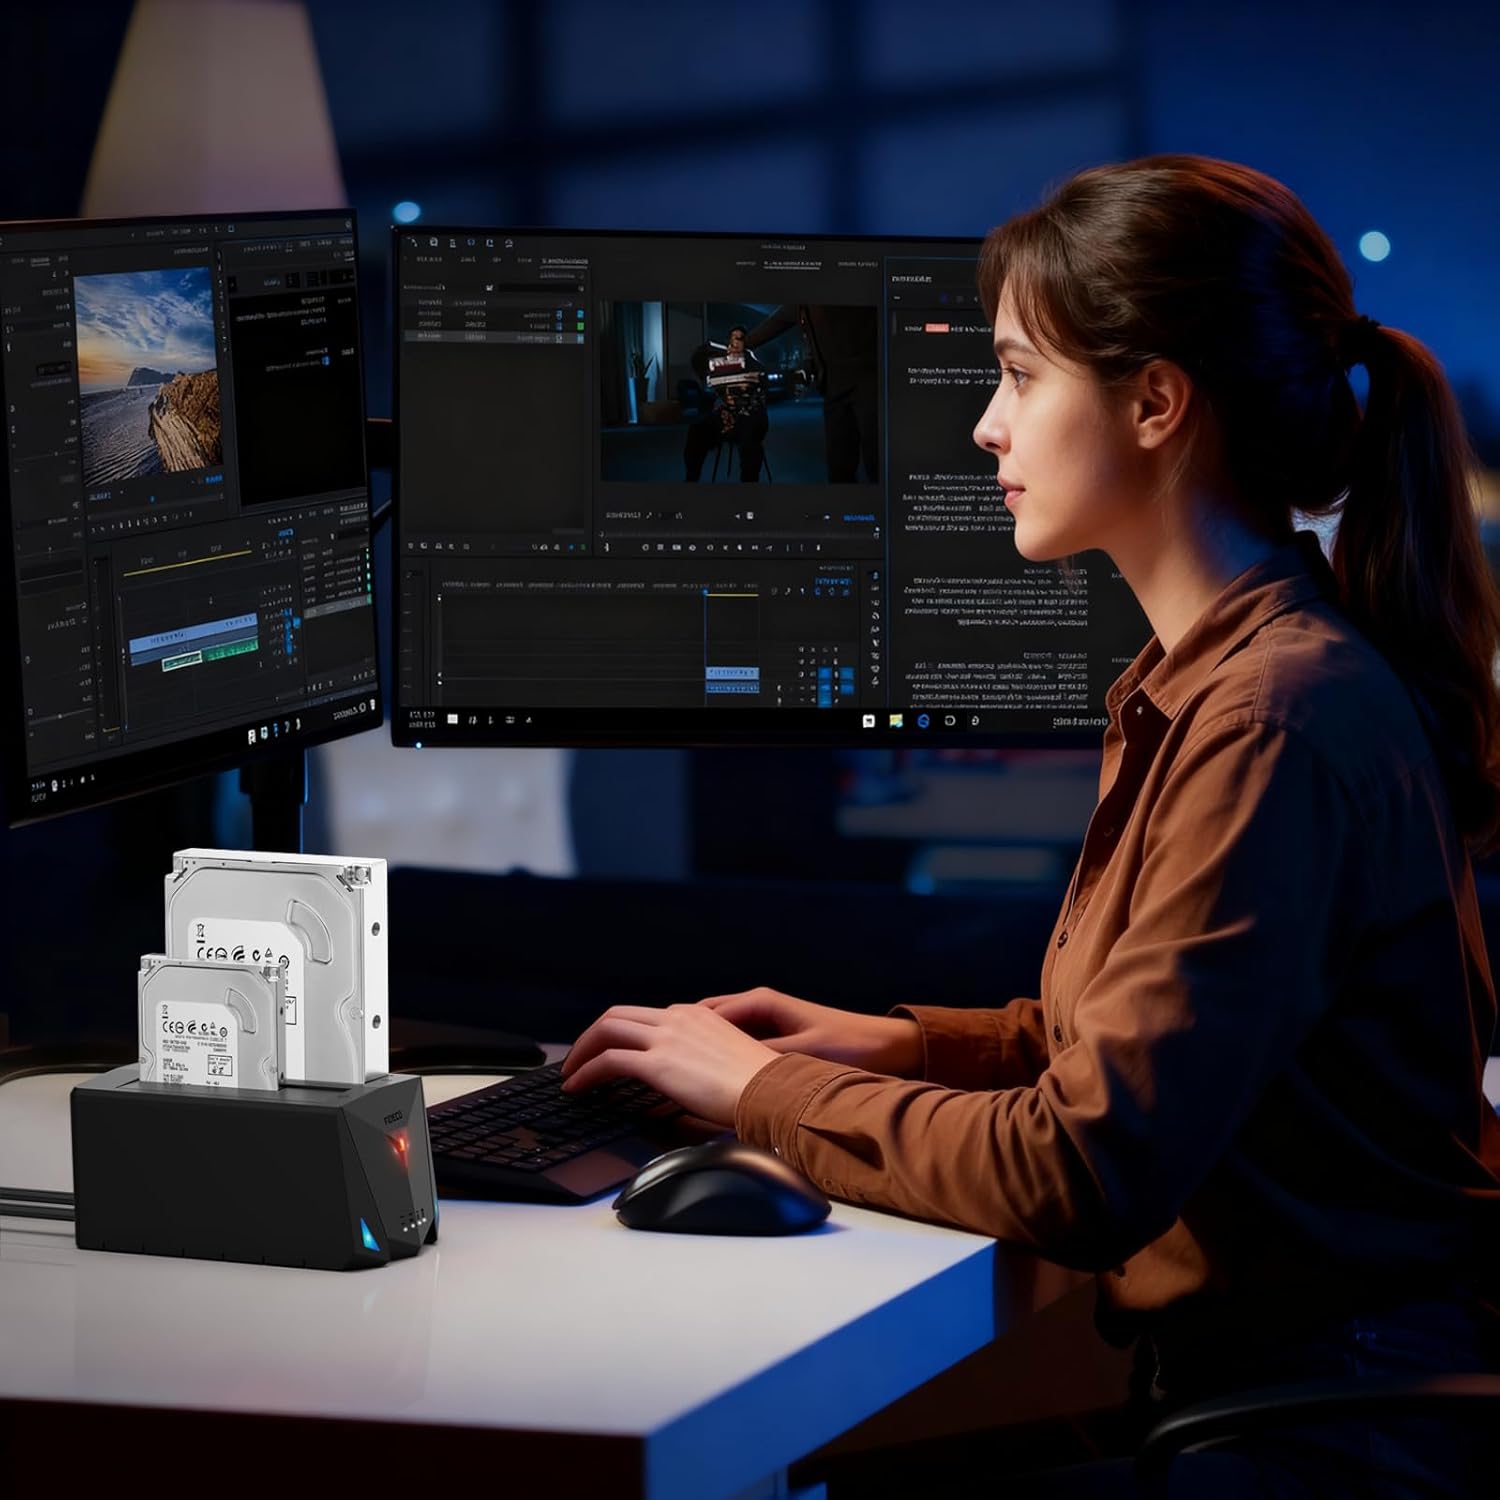Select the highlighted row in right monitor's project list
Viewport: 1500px width, 1500px height.
495,337
